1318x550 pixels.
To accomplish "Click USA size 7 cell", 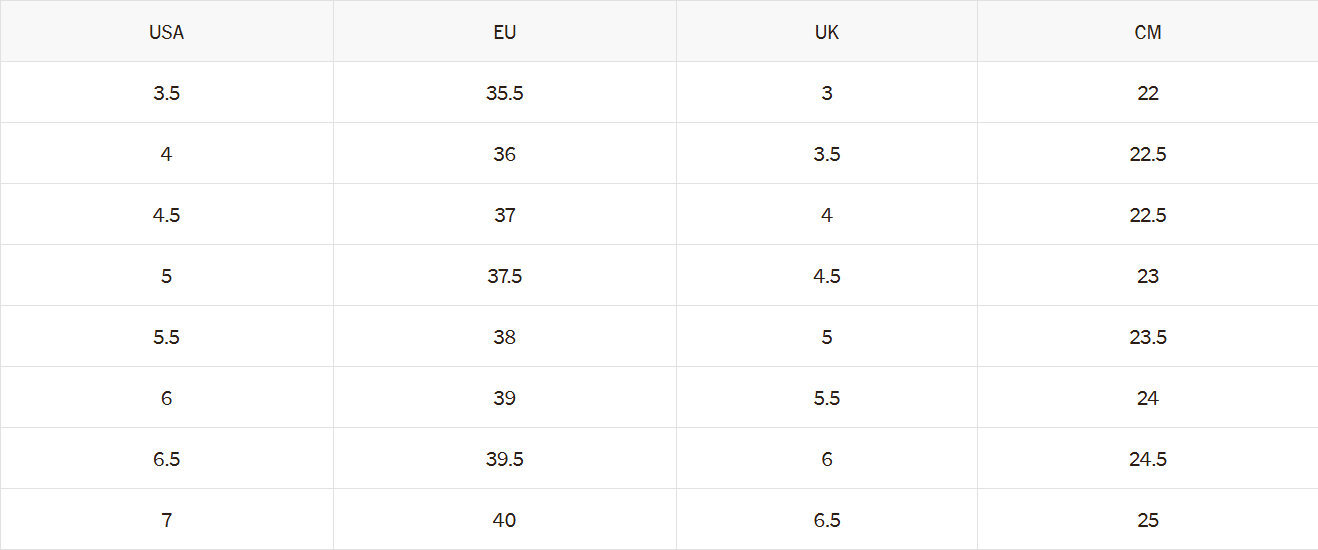I will tap(166, 520).
